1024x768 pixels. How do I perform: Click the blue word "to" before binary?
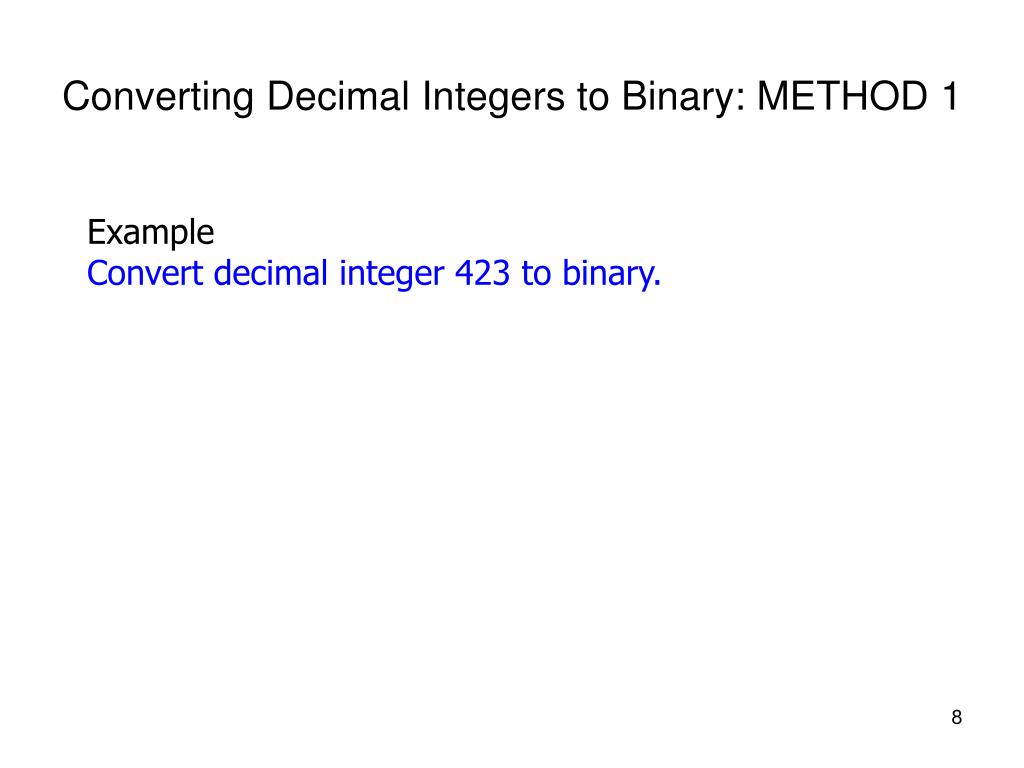point(536,274)
